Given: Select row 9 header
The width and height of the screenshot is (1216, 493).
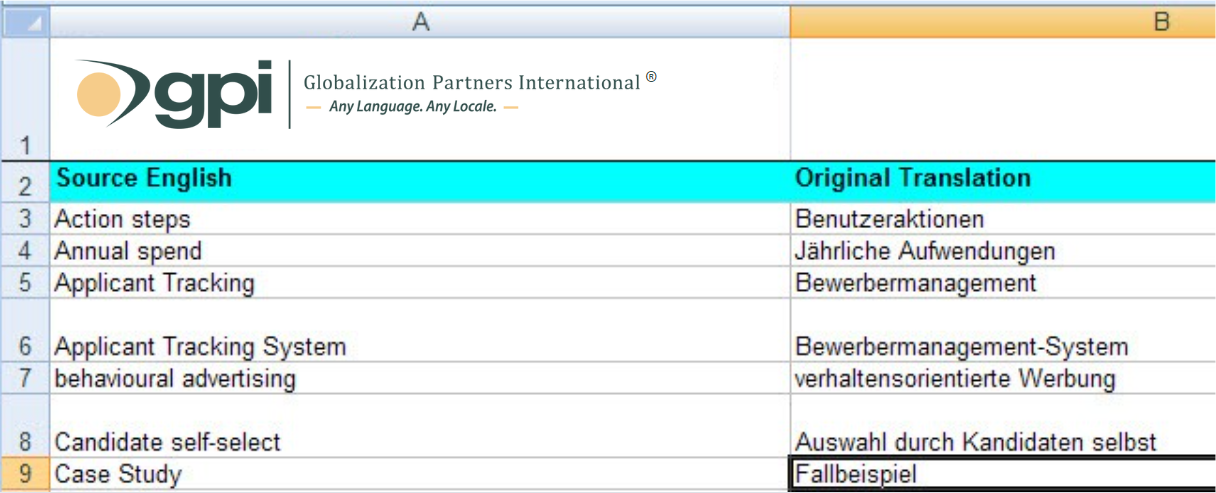Looking at the screenshot, I should point(25,474).
